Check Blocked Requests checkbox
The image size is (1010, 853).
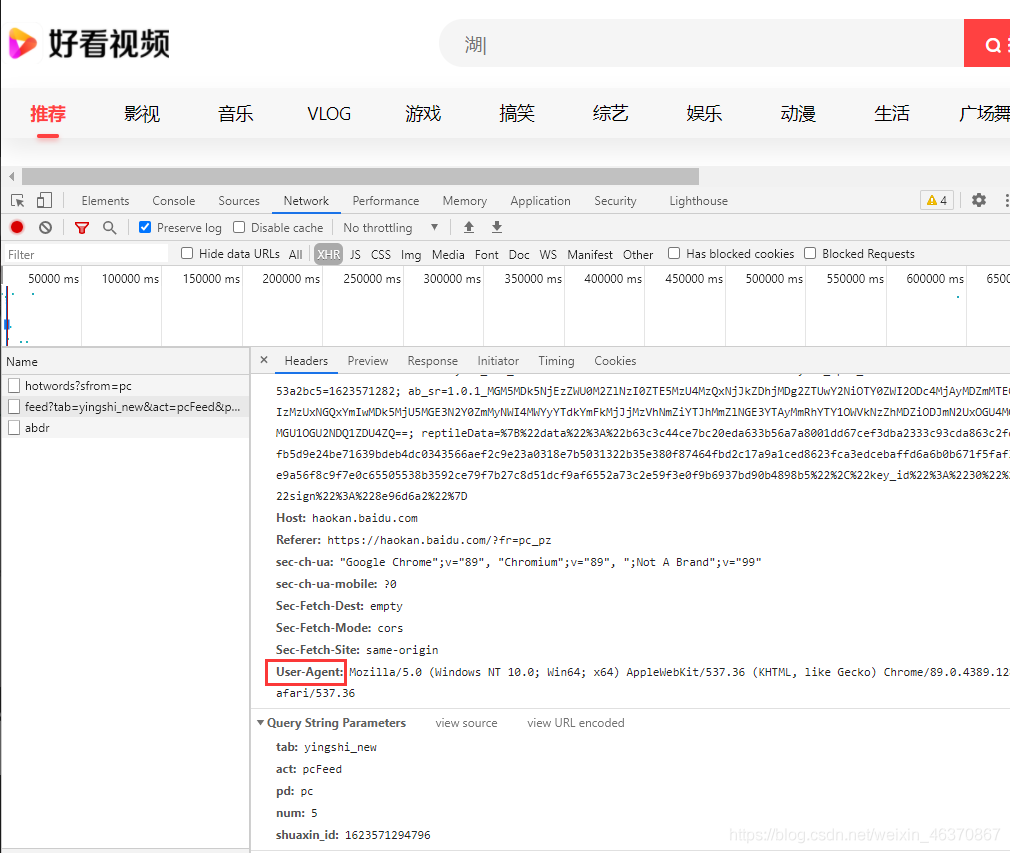pos(810,253)
